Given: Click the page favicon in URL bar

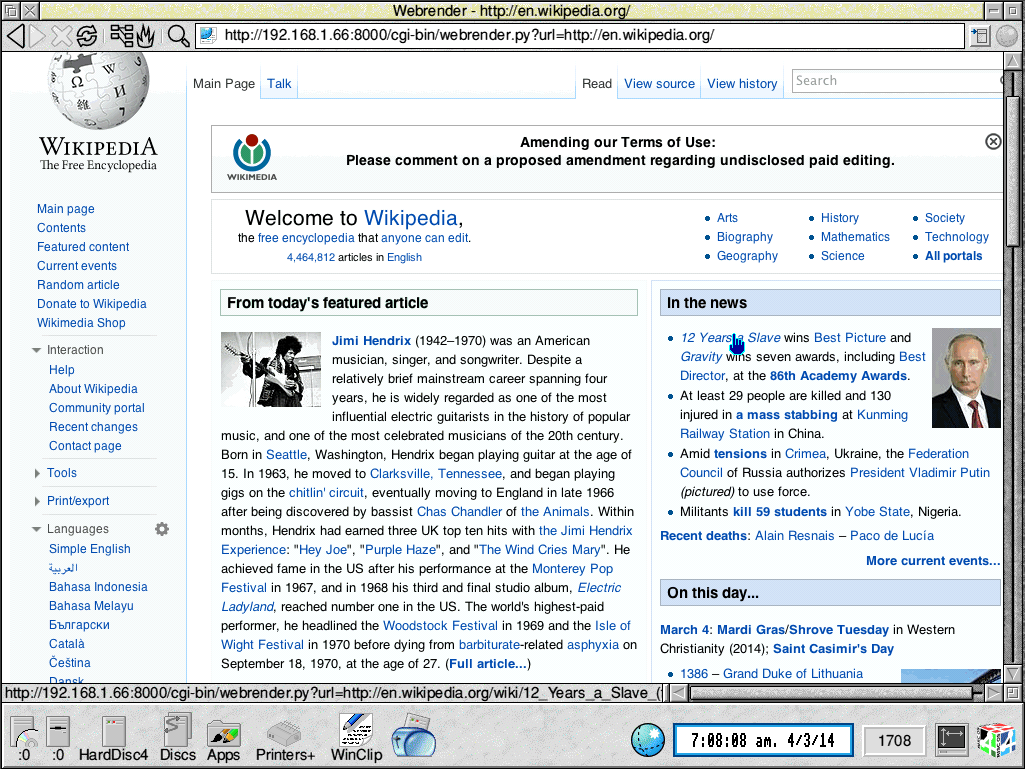Looking at the screenshot, I should (x=208, y=35).
